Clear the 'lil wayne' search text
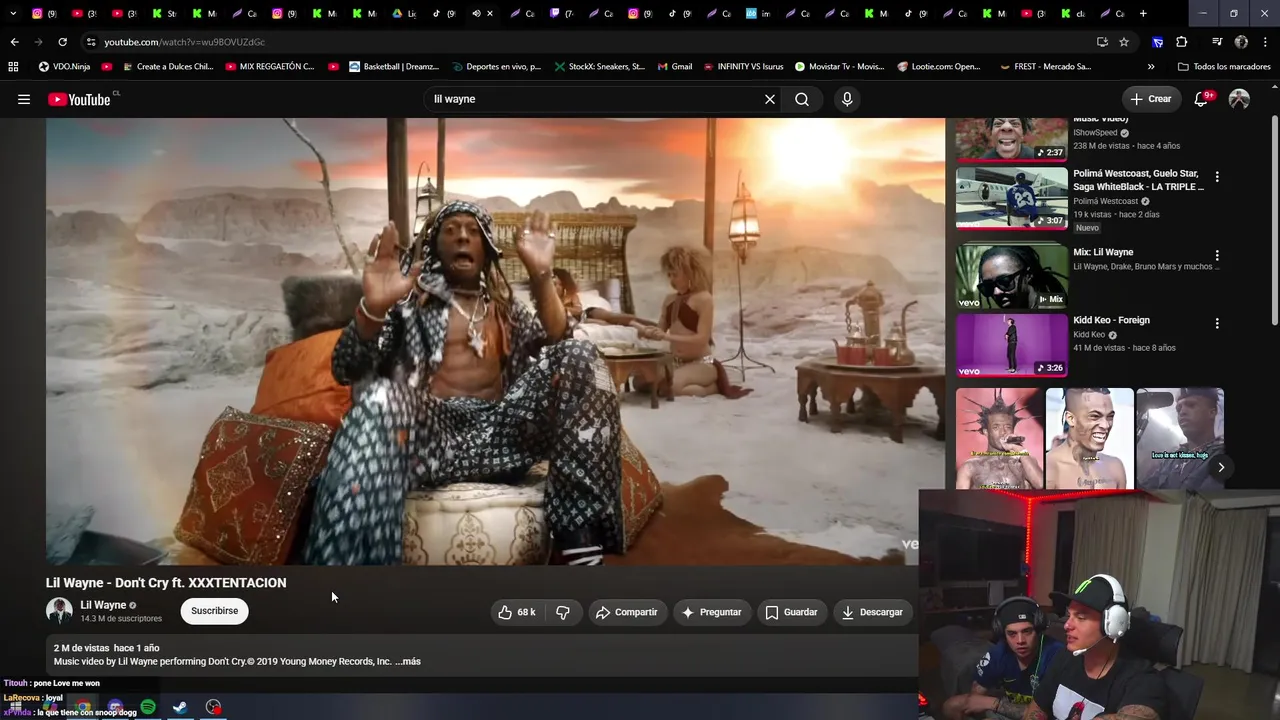1280x720 pixels. pyautogui.click(x=770, y=99)
